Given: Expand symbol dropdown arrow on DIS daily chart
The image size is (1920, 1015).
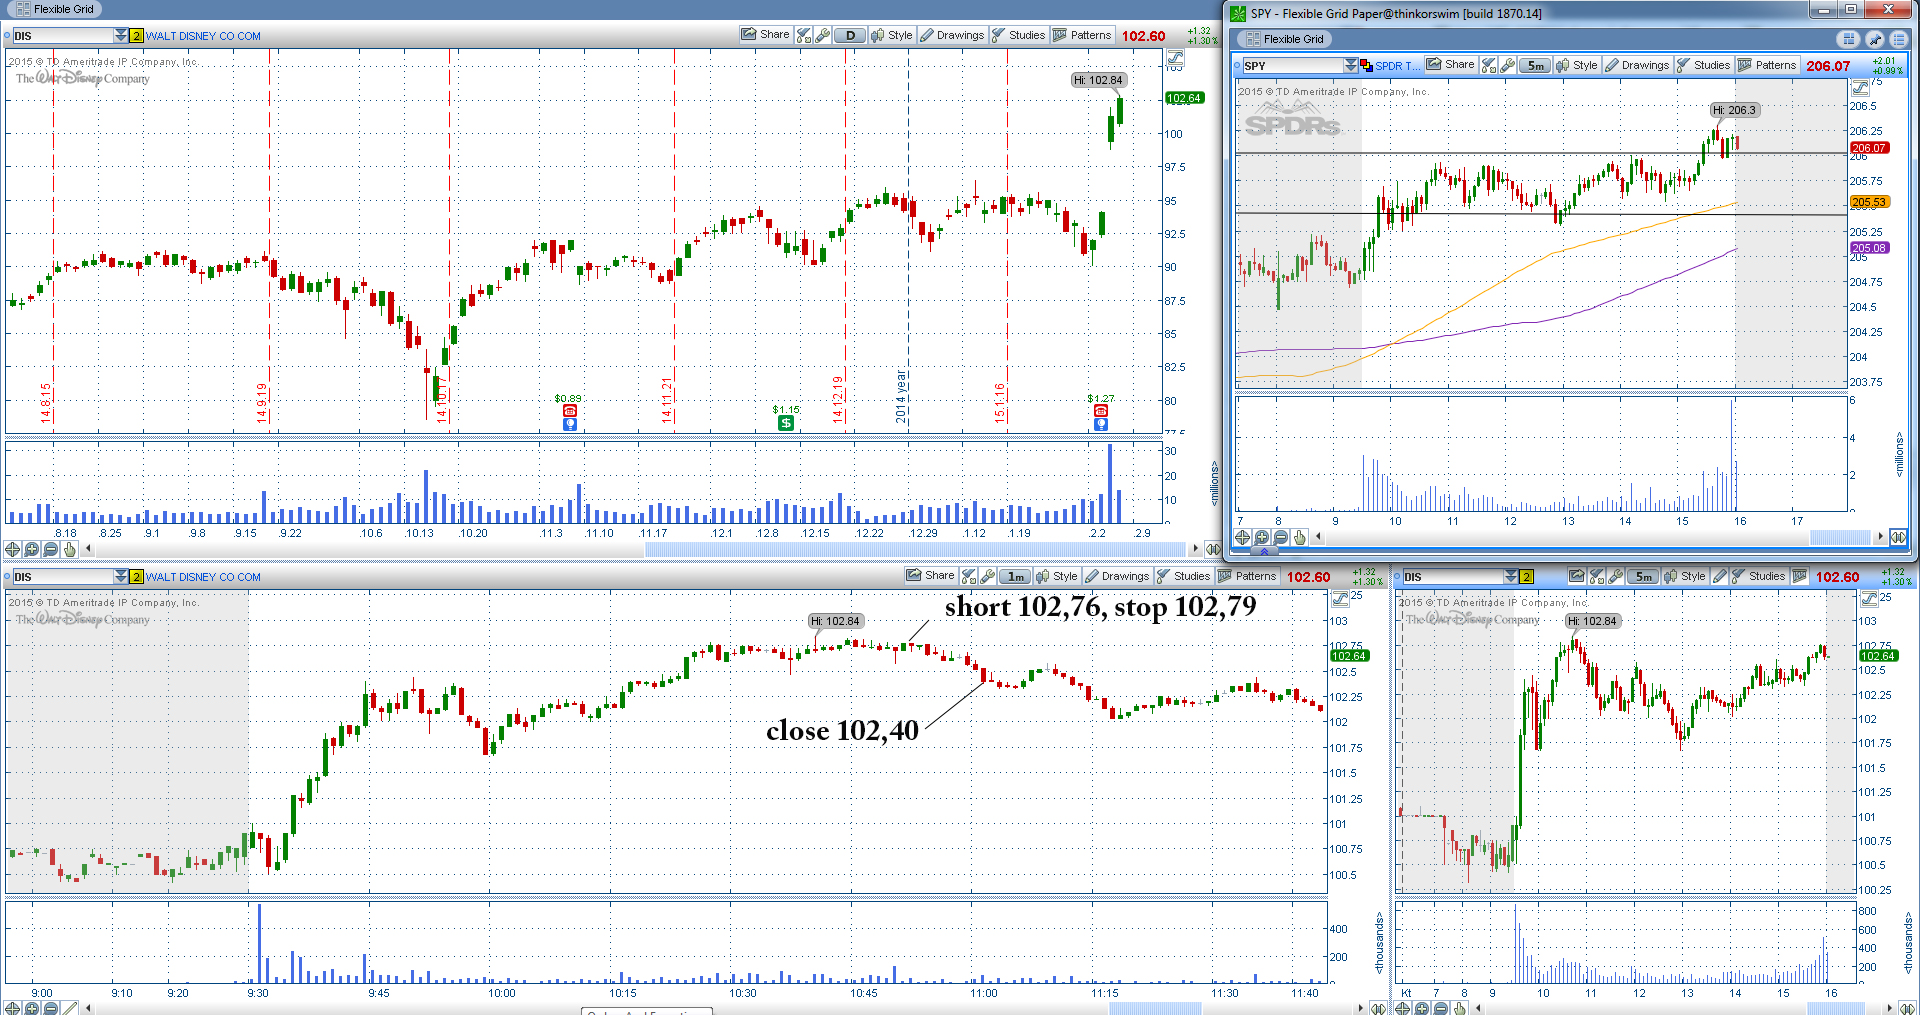Looking at the screenshot, I should (x=121, y=36).
